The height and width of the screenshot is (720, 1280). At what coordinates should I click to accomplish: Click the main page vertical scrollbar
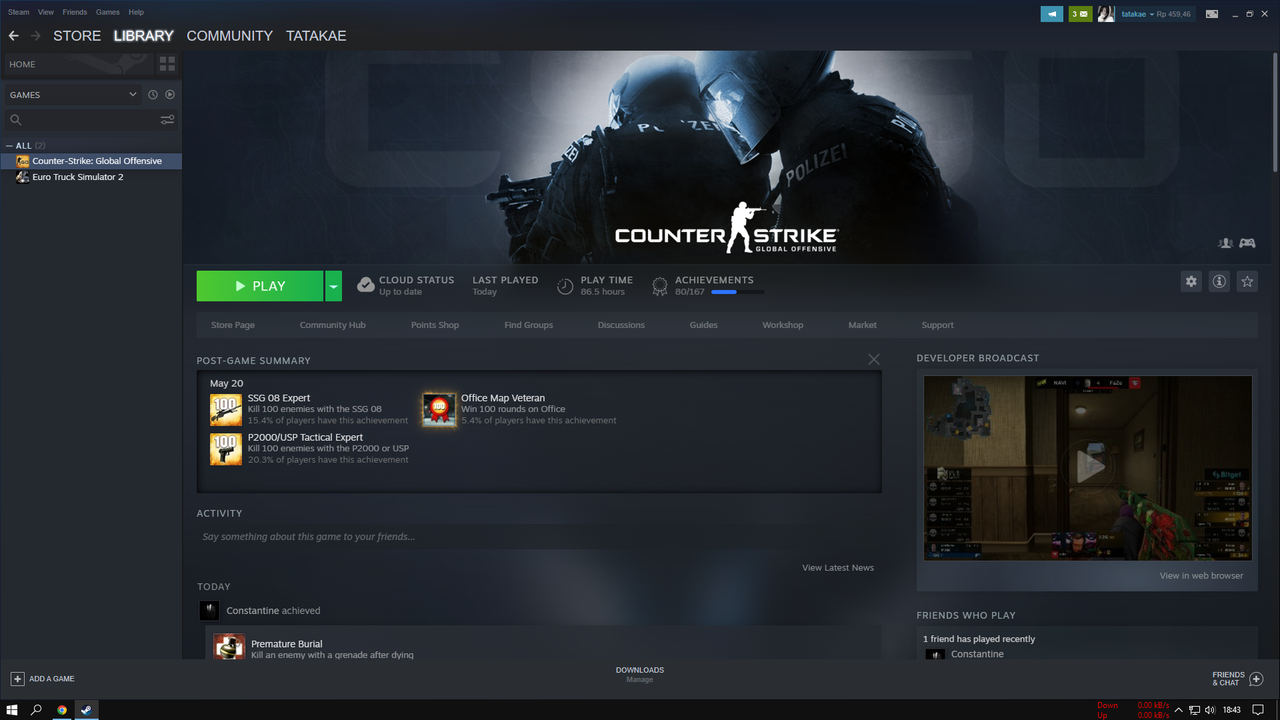click(x=1275, y=110)
